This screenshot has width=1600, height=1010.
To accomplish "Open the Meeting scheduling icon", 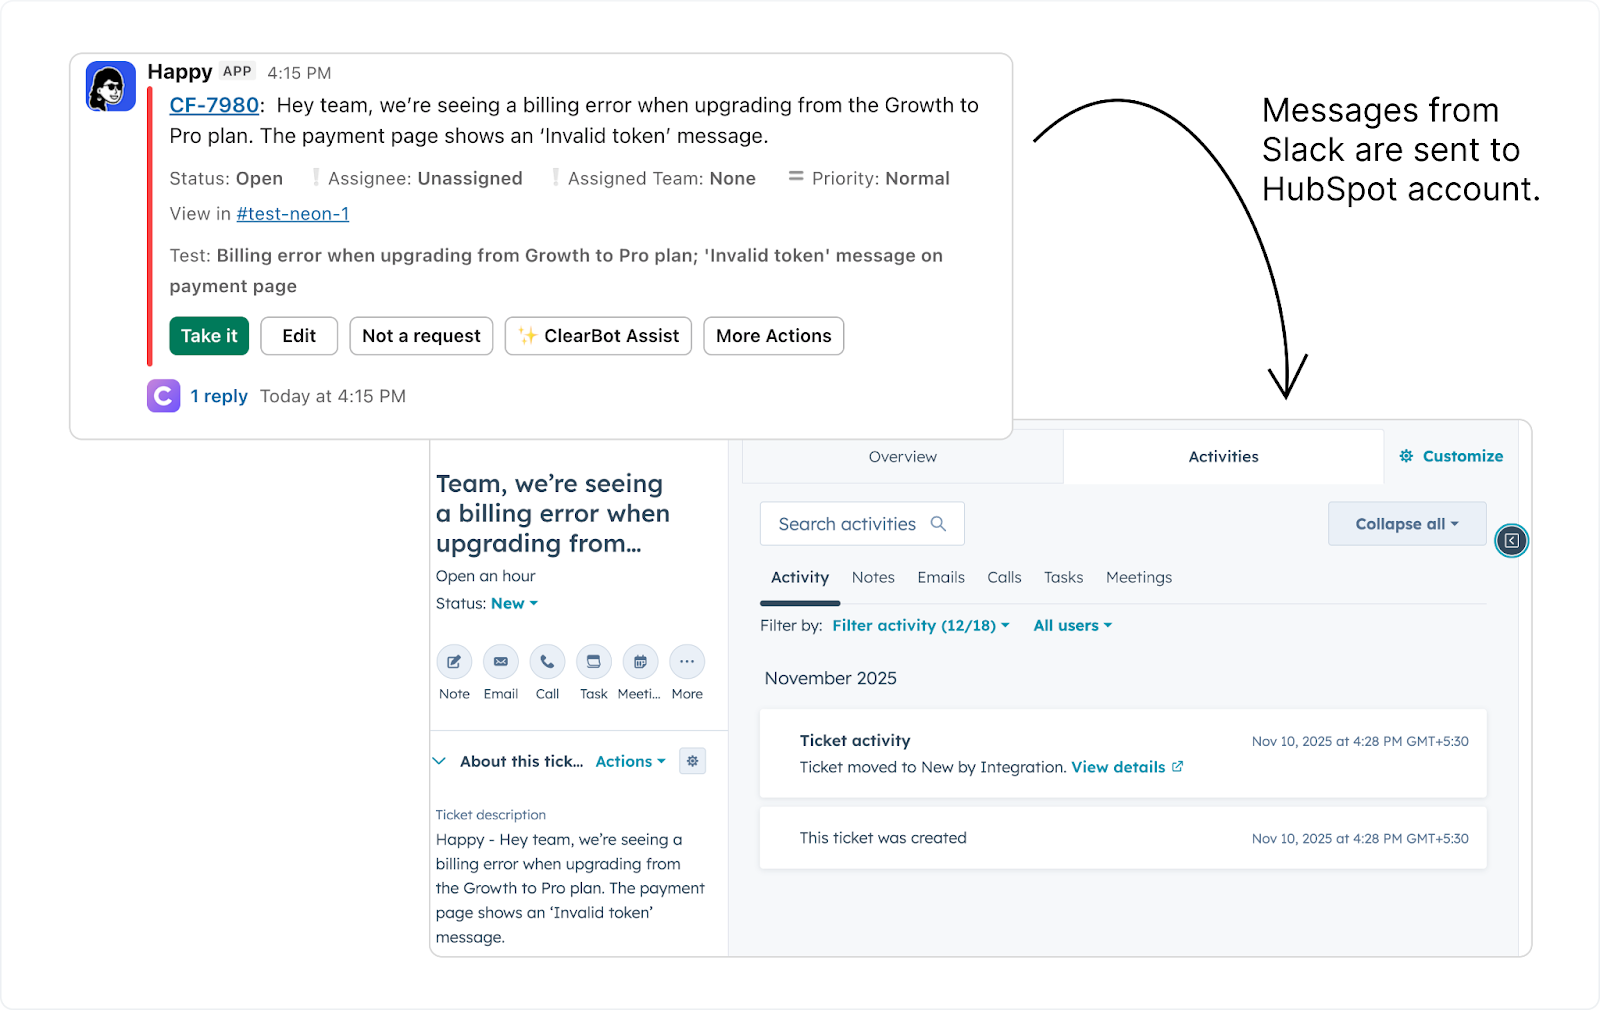I will tap(640, 662).
